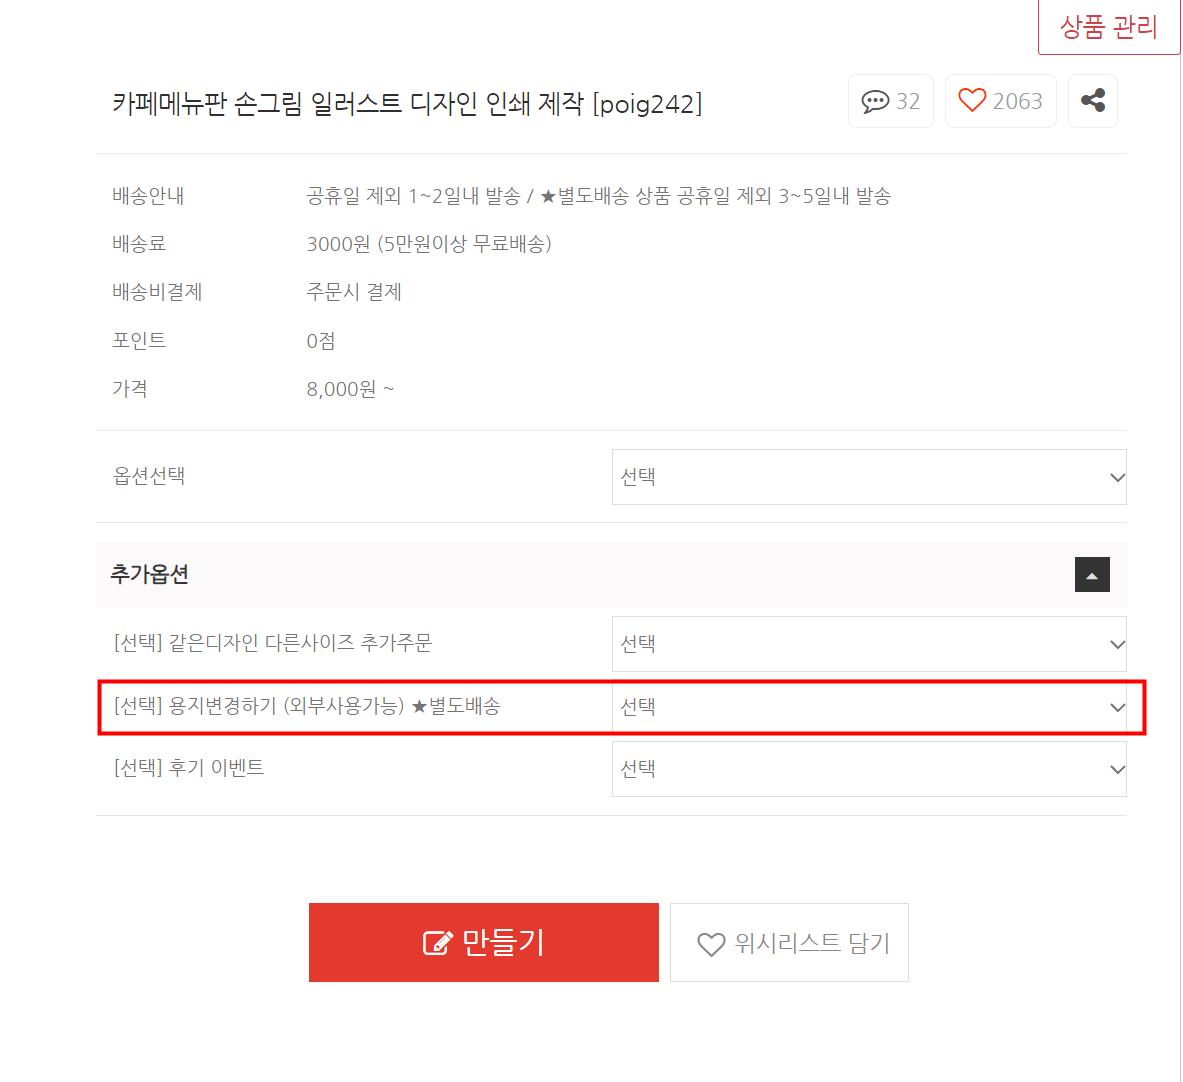The image size is (1183, 1082).
Task: Open the 용지변경하기 별도배송 dropdown
Action: click(x=869, y=707)
